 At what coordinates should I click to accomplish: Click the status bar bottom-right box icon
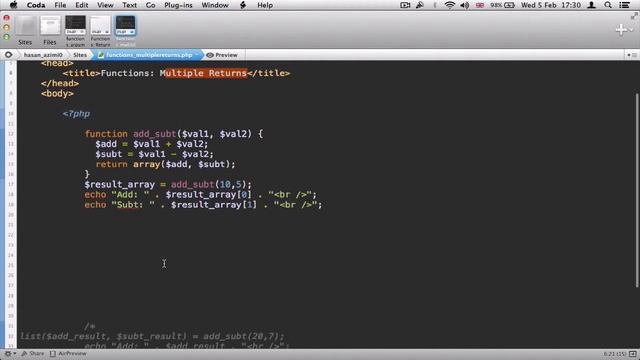coord(633,354)
